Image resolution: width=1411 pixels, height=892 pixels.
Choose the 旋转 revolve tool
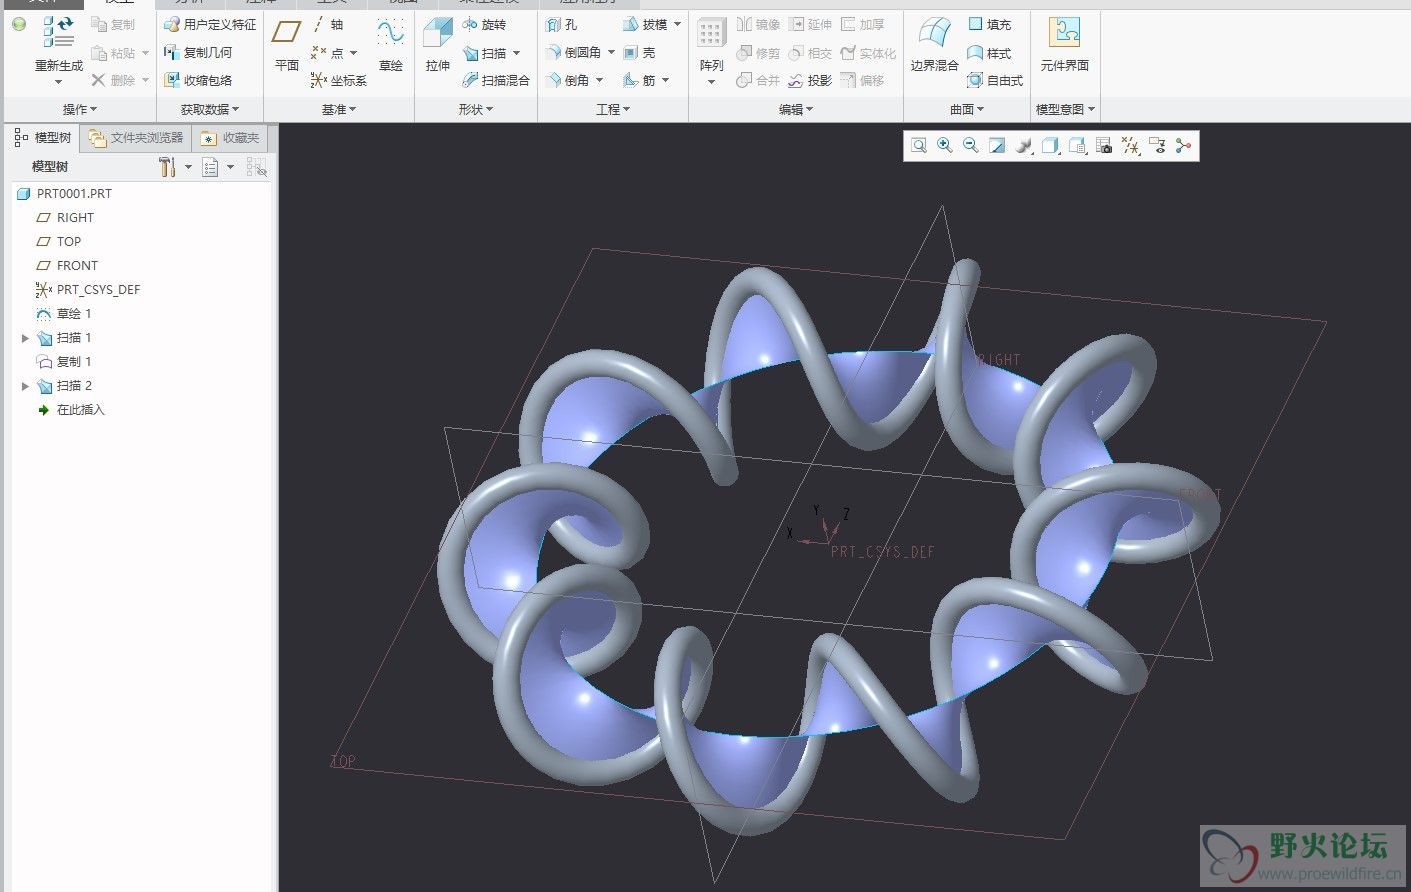484,24
